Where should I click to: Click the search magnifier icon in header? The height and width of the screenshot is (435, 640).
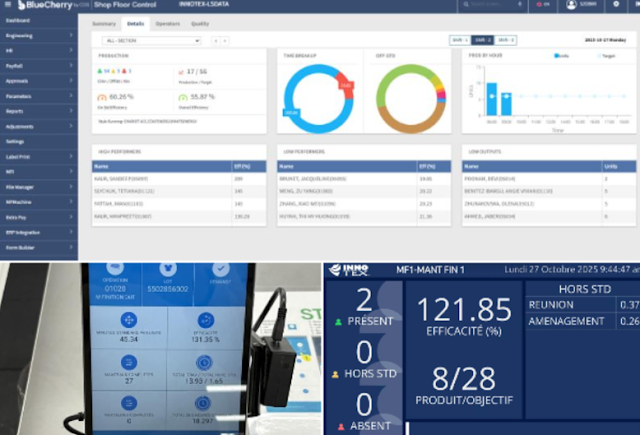[466, 4]
